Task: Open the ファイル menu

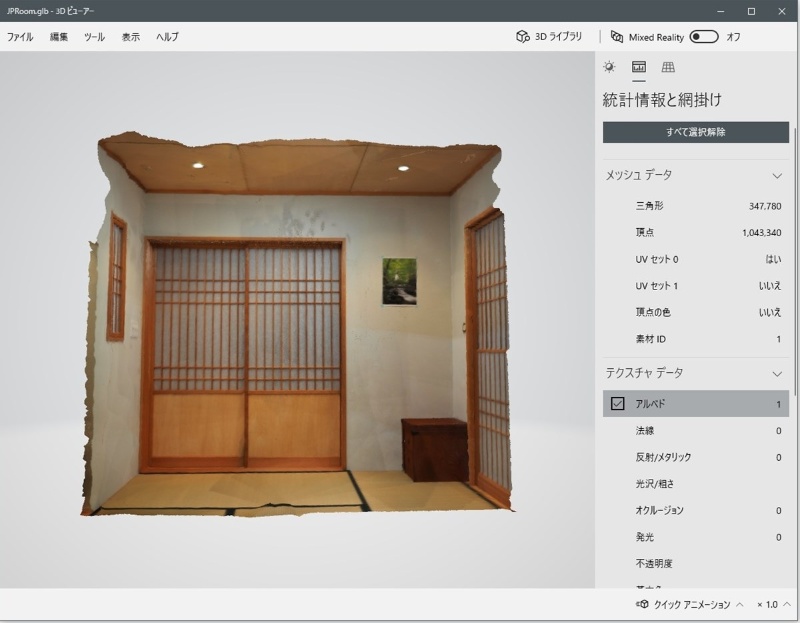Action: coord(20,37)
